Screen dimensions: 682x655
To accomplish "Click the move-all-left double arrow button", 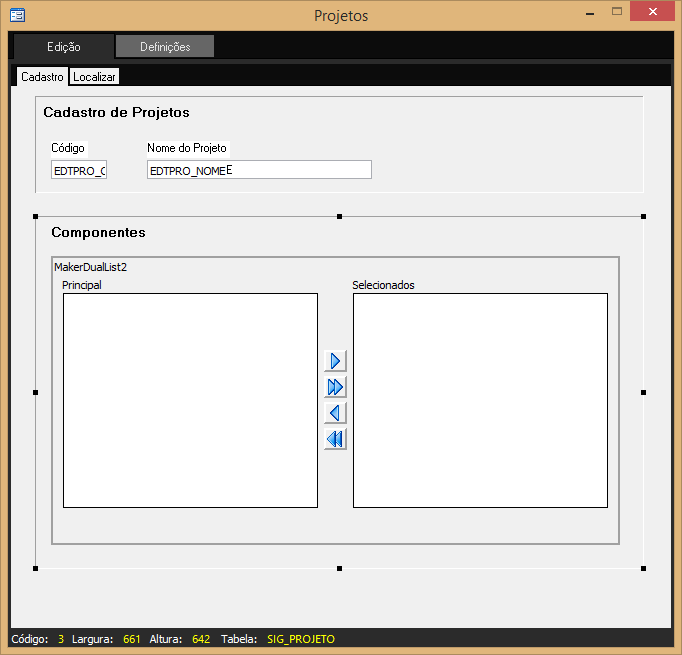I will coord(335,439).
